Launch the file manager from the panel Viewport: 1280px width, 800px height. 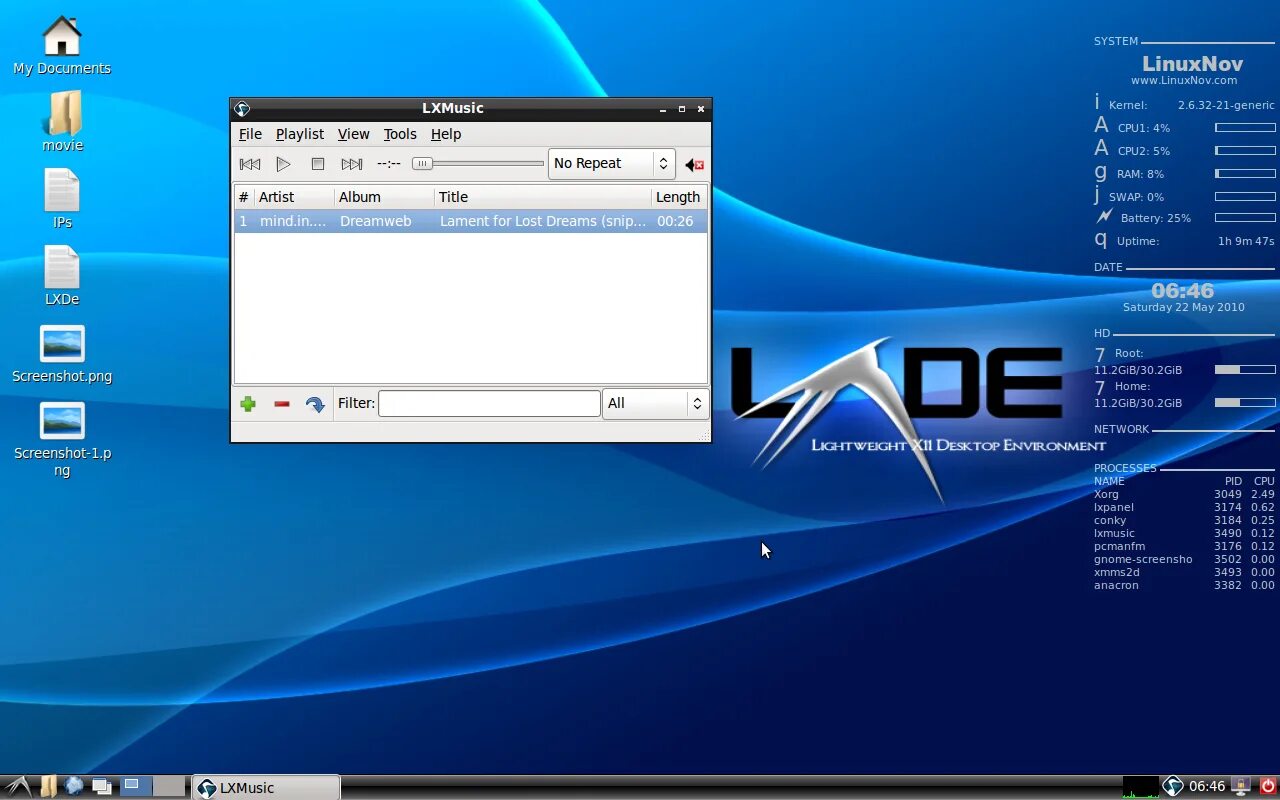click(48, 787)
